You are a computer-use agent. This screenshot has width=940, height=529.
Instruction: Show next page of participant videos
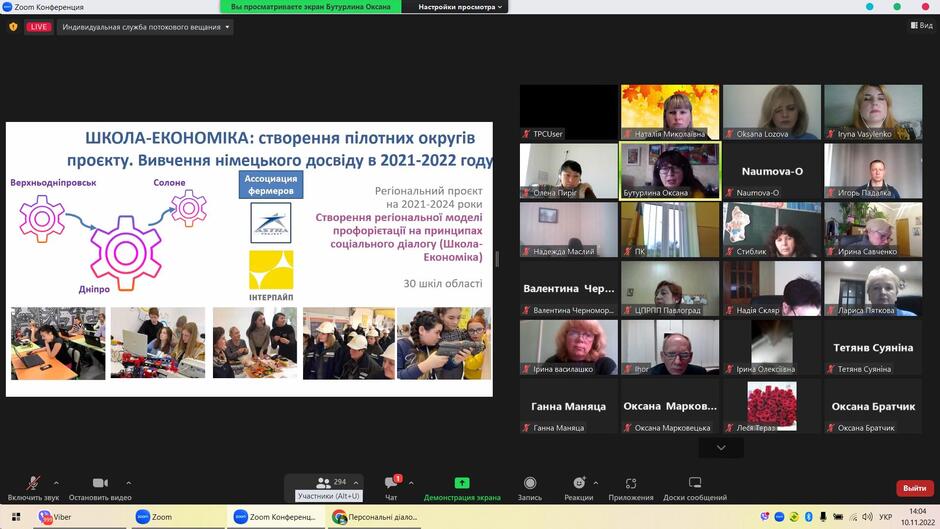coord(721,447)
